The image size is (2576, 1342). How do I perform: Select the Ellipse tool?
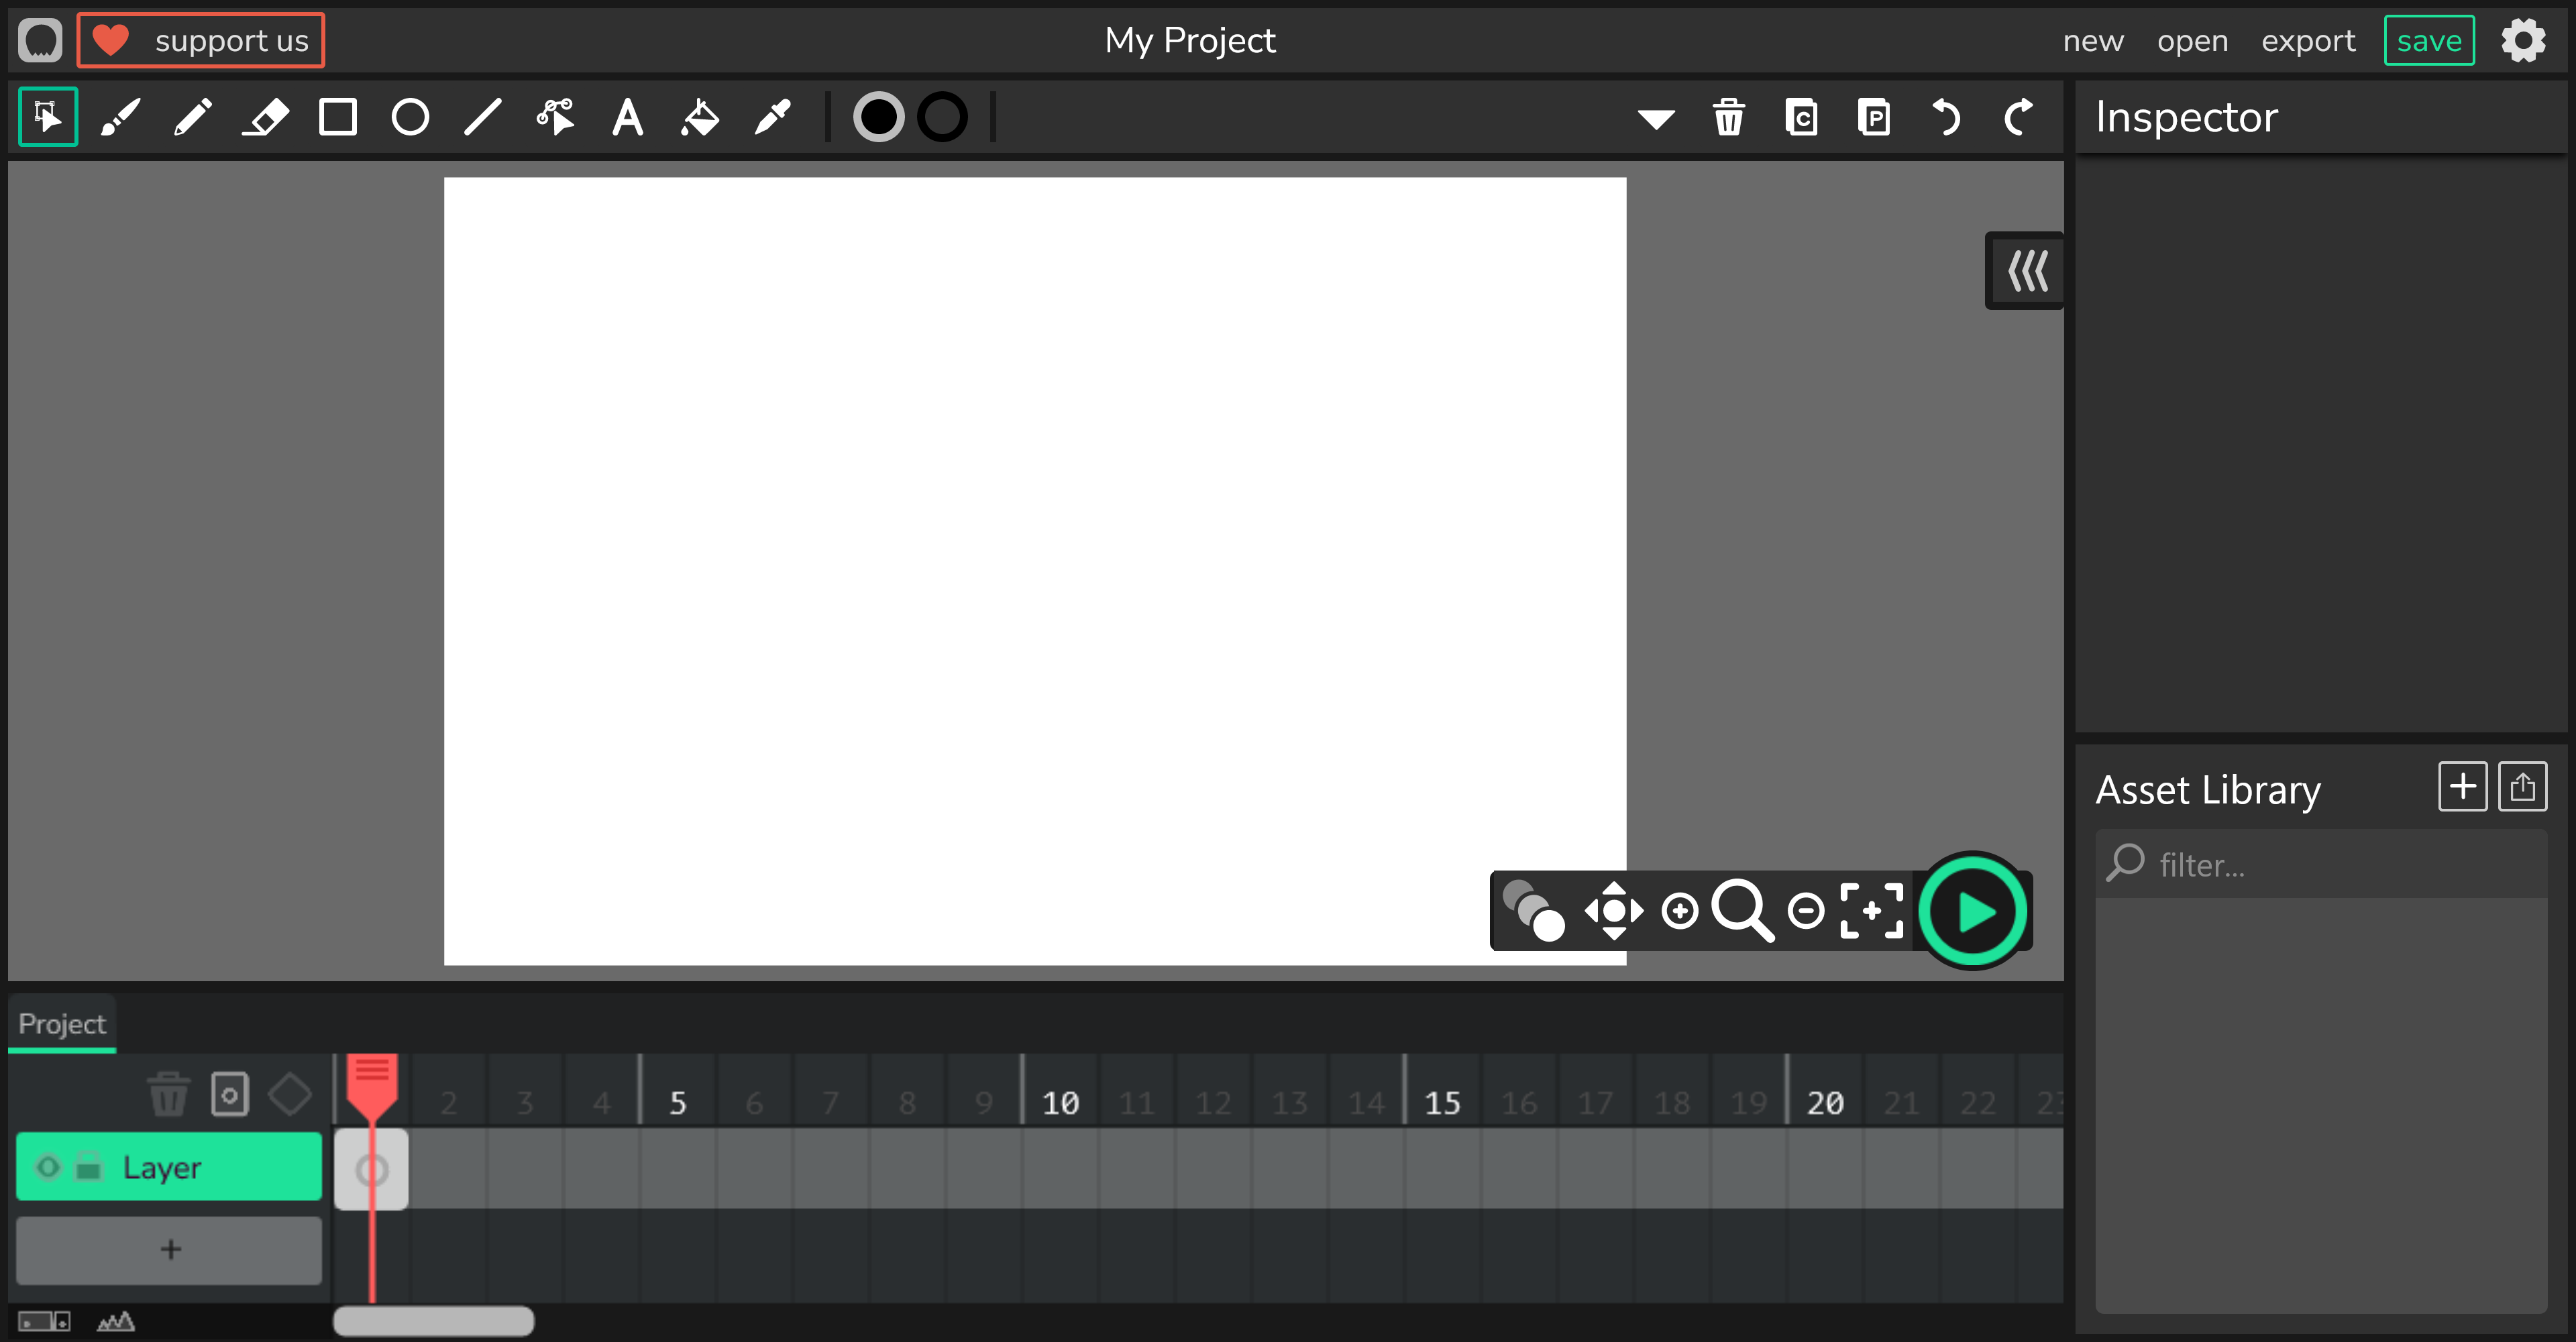click(x=410, y=117)
